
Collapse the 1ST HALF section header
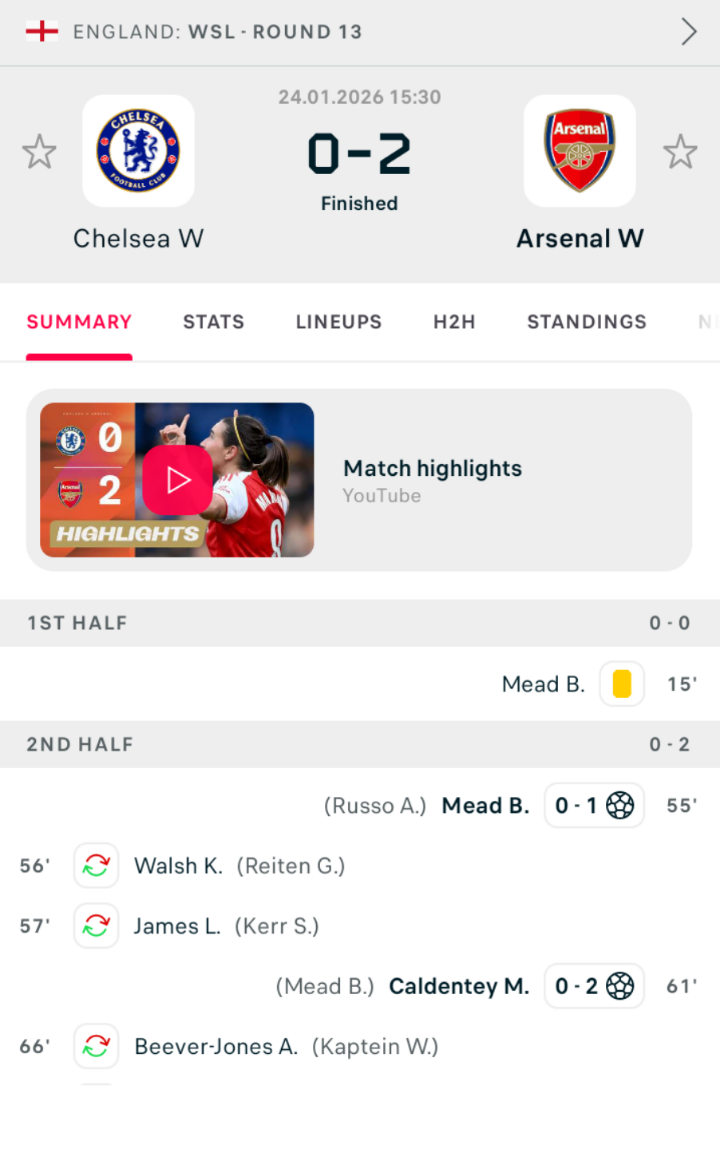coord(360,622)
